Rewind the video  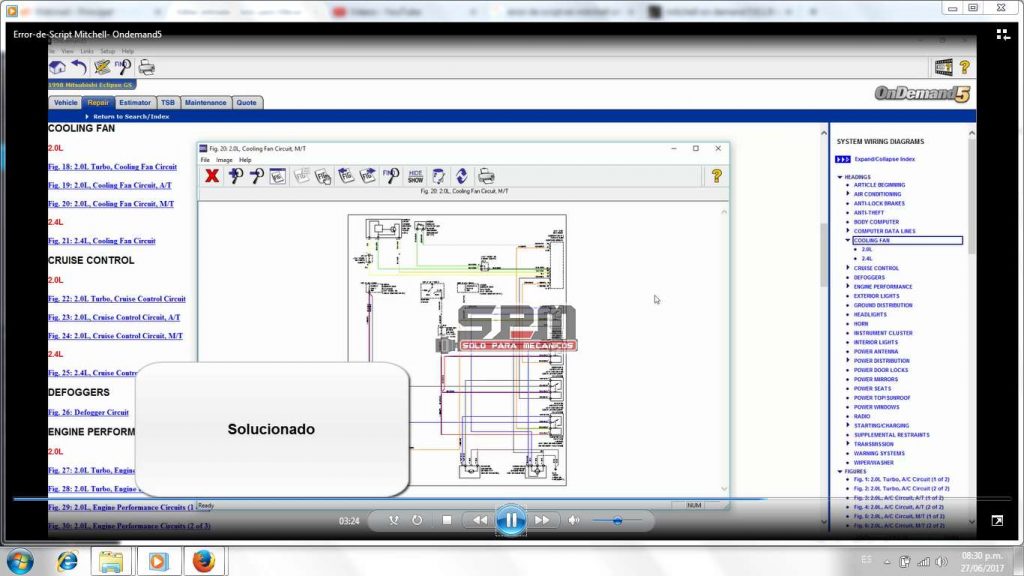coord(480,520)
